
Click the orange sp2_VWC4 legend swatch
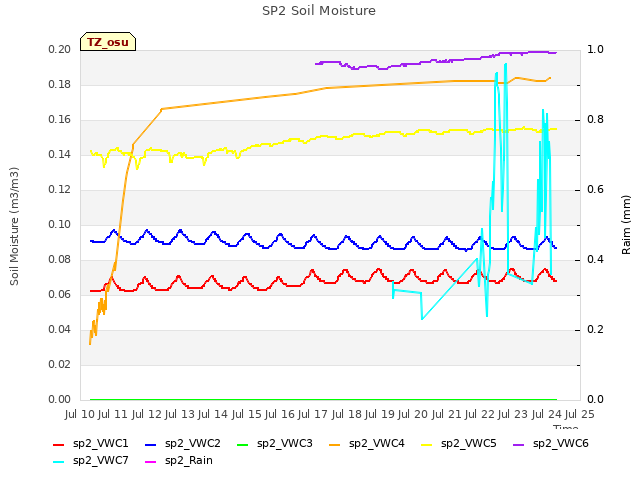(x=335, y=444)
